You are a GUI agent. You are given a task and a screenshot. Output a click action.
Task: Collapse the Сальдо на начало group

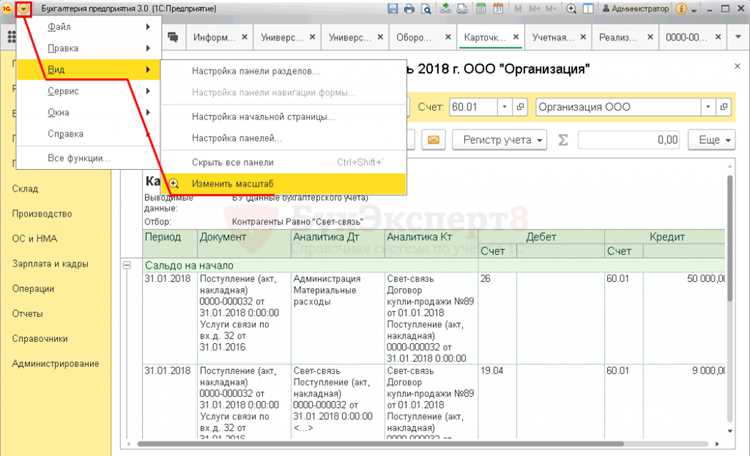(127, 265)
